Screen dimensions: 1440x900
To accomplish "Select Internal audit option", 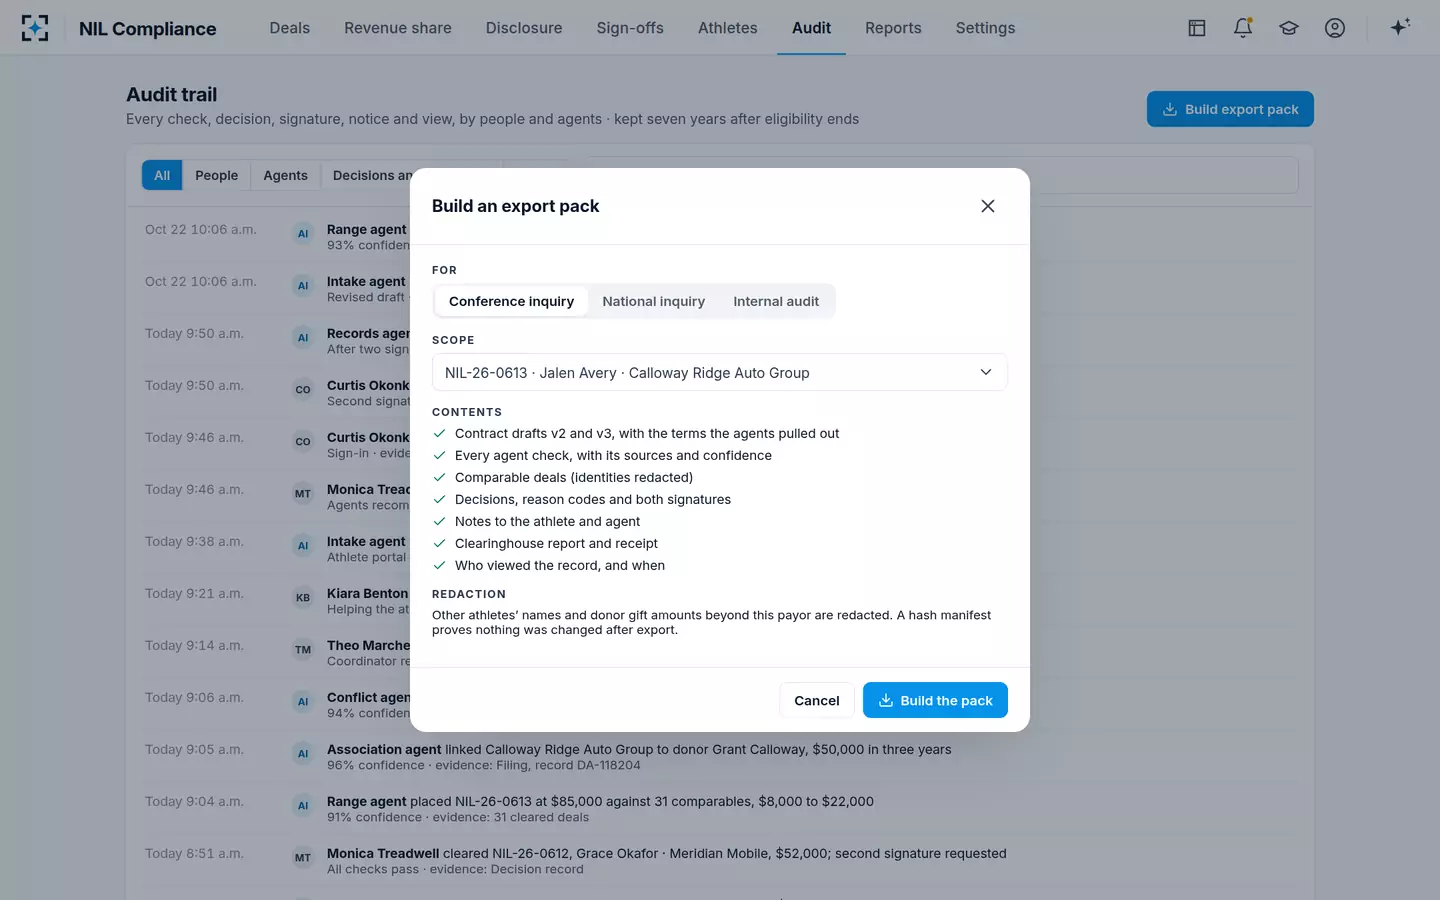I will pos(776,301).
